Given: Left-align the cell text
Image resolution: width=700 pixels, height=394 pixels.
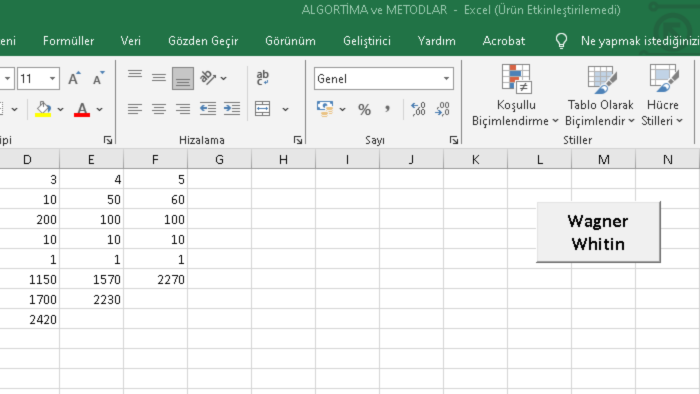Looking at the screenshot, I should [135, 109].
